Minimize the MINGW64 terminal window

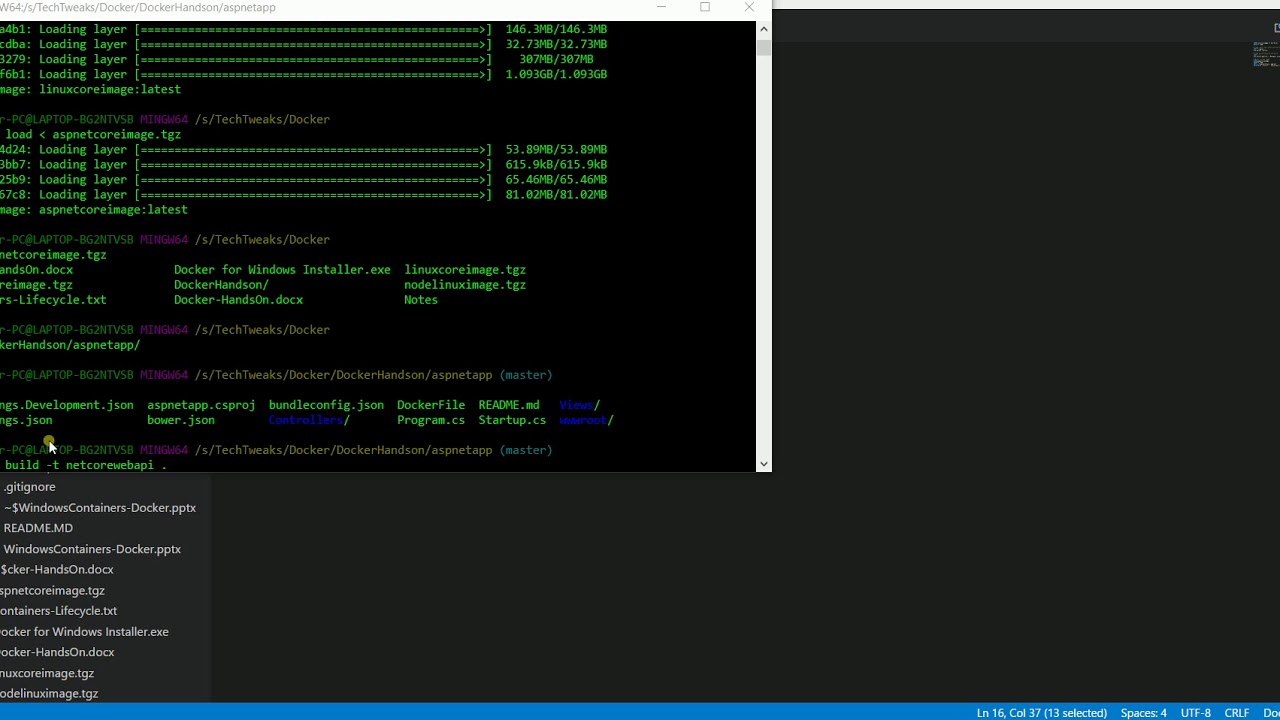pyautogui.click(x=661, y=7)
